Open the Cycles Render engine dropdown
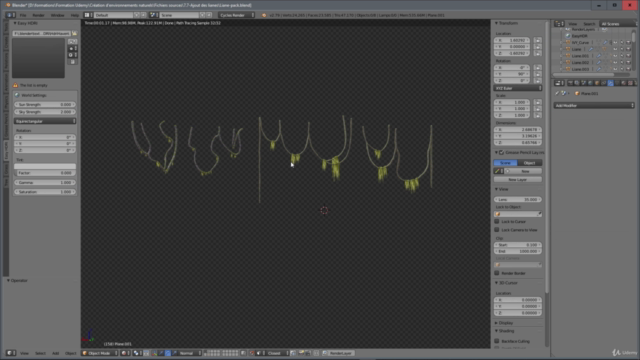This screenshot has width=640, height=360. [x=236, y=15]
